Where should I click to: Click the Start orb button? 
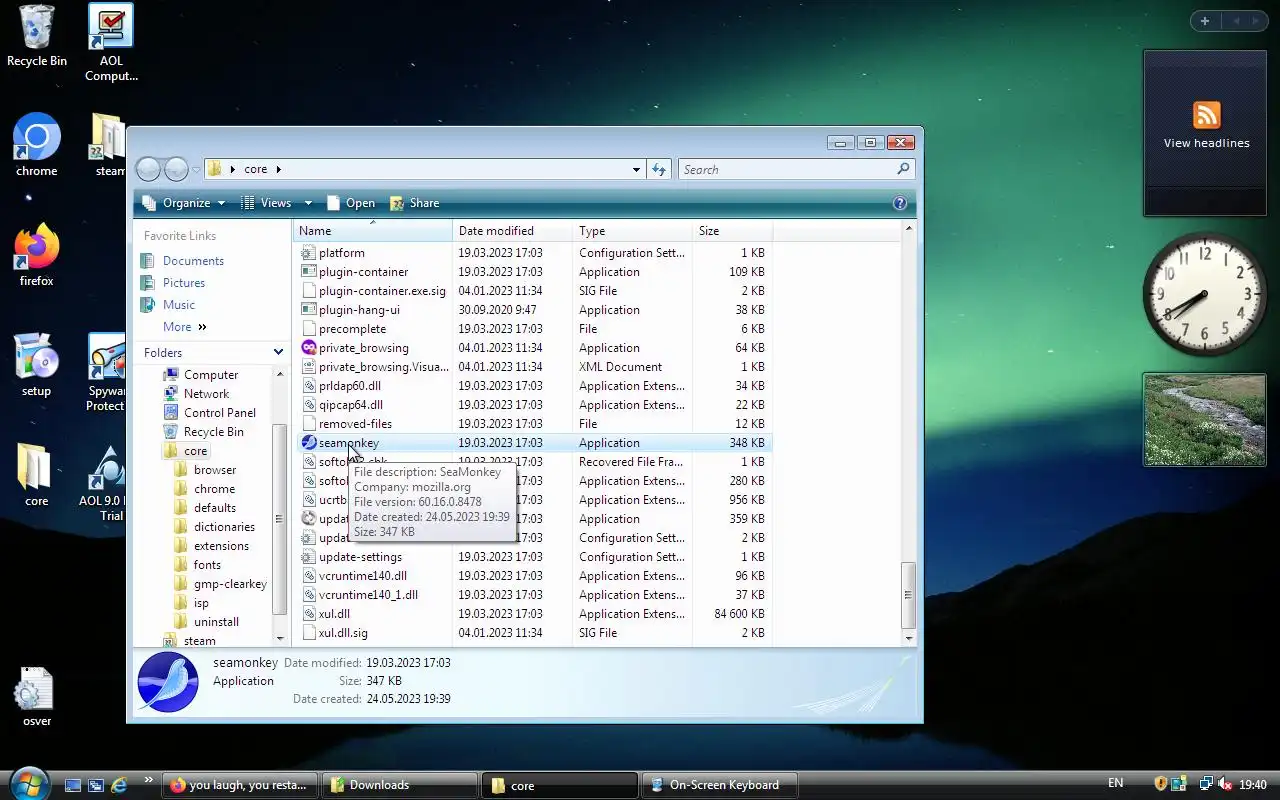[x=27, y=783]
